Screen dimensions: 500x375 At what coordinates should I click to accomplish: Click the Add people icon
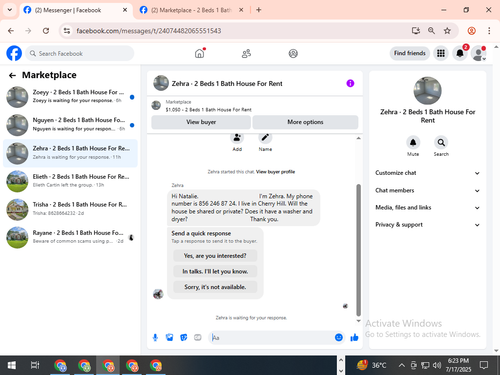(x=237, y=138)
